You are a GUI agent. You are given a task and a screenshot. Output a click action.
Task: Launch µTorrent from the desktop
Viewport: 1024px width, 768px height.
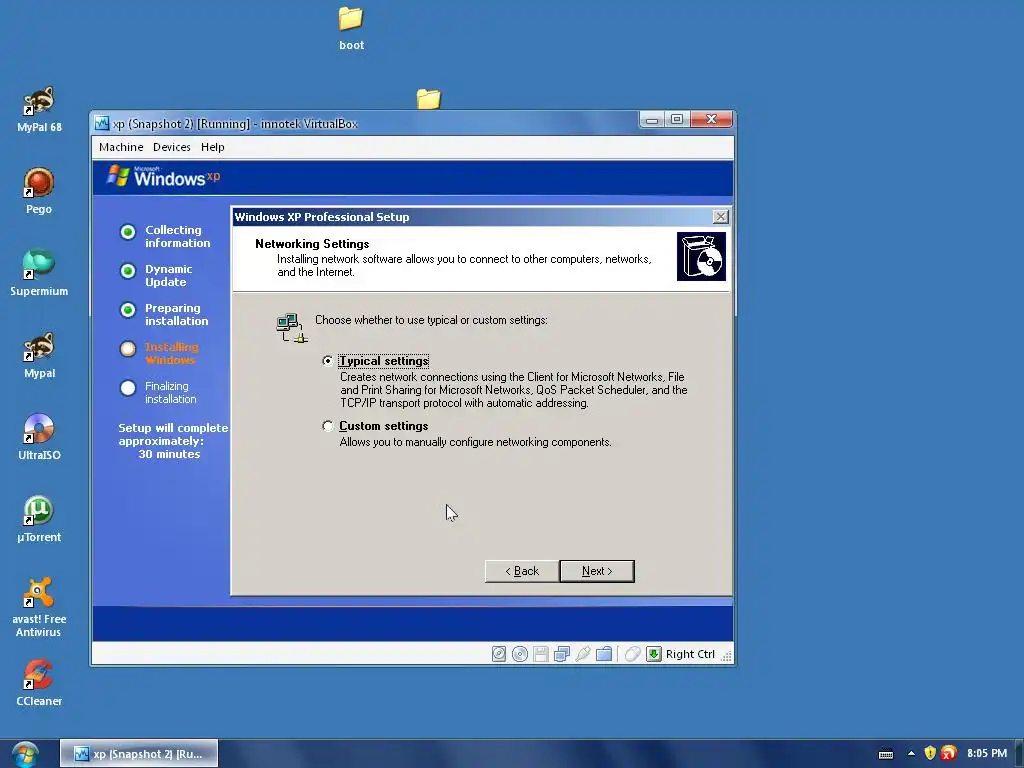click(39, 519)
